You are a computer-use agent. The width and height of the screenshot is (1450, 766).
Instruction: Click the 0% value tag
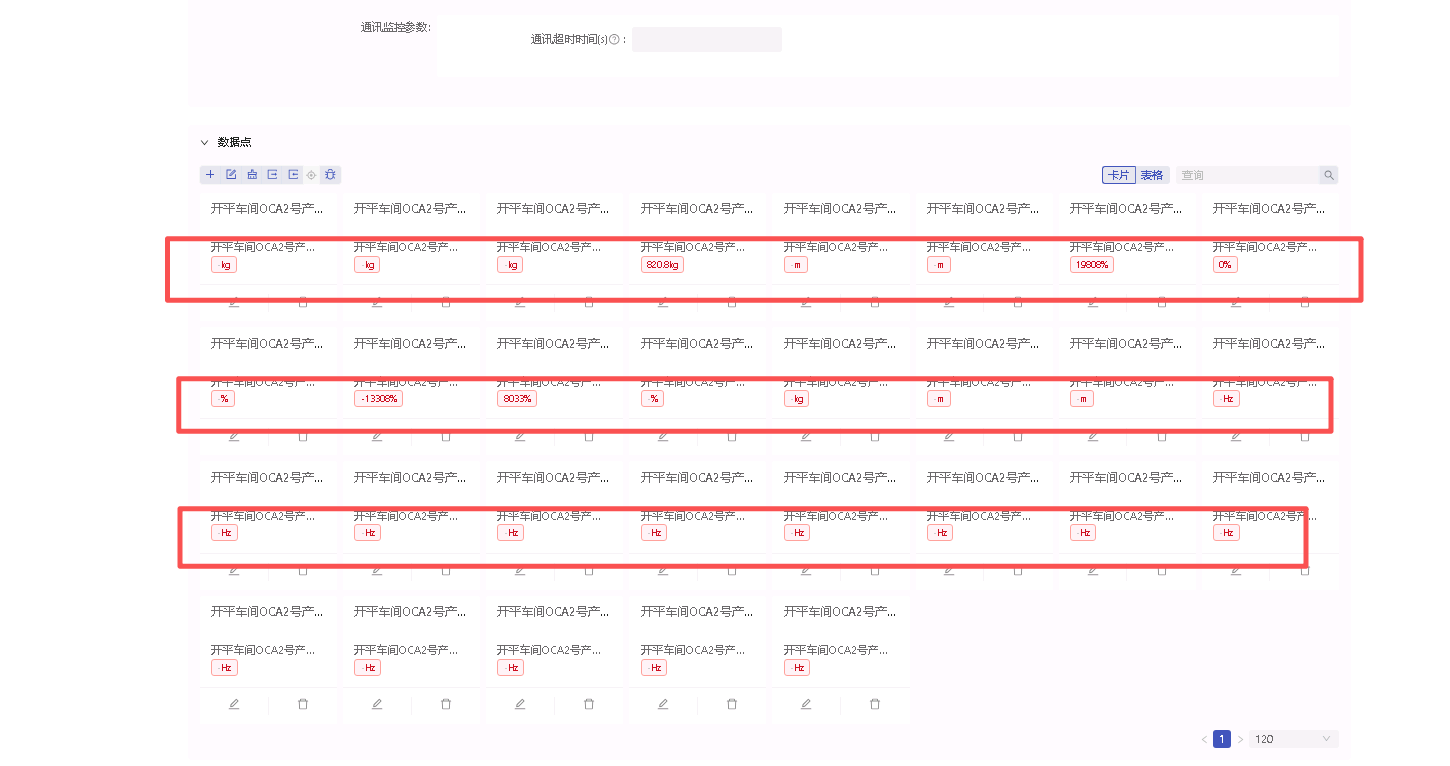1225,265
